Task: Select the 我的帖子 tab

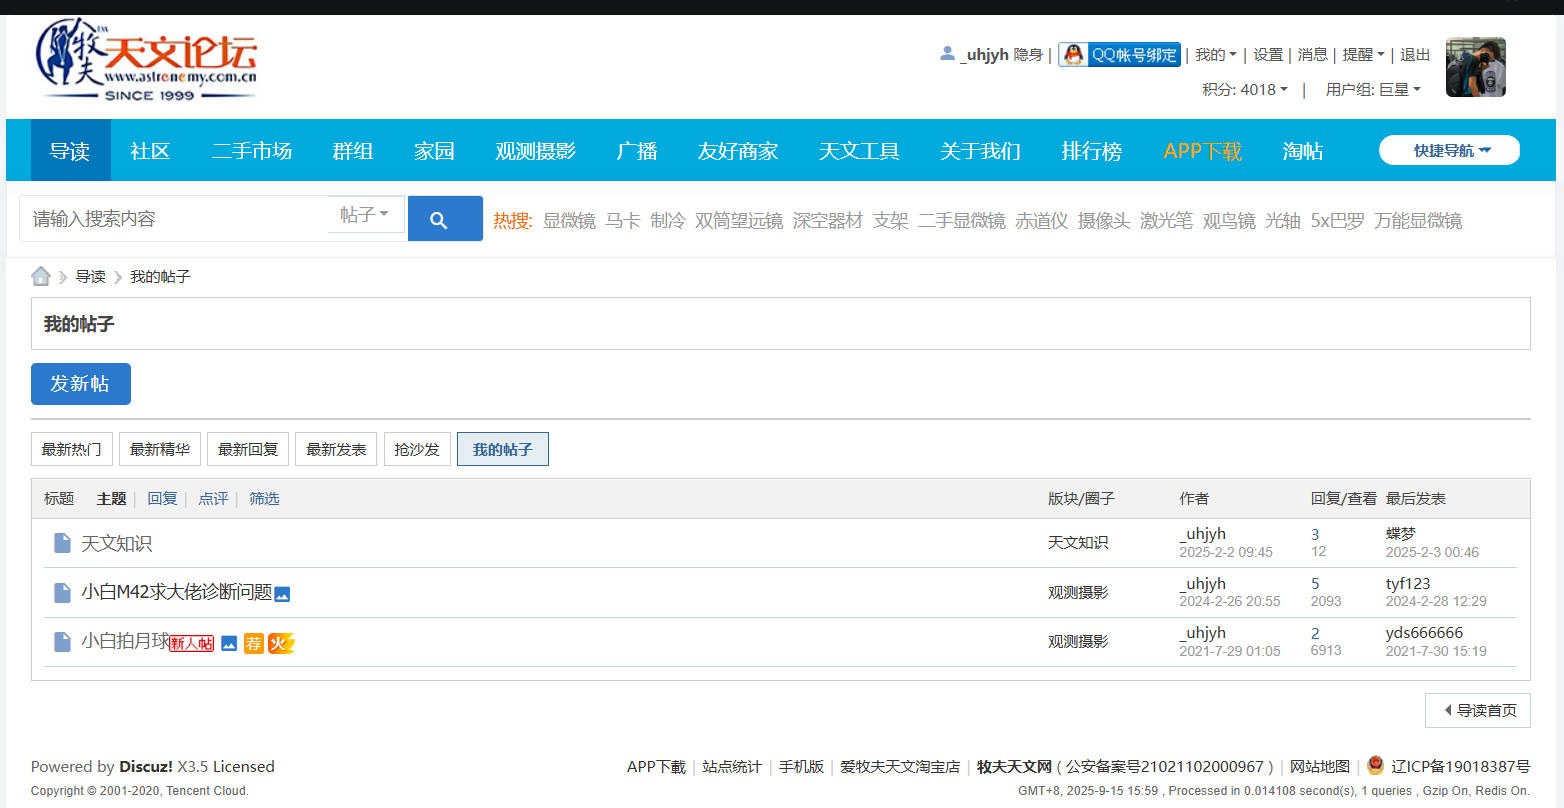Action: (503, 449)
